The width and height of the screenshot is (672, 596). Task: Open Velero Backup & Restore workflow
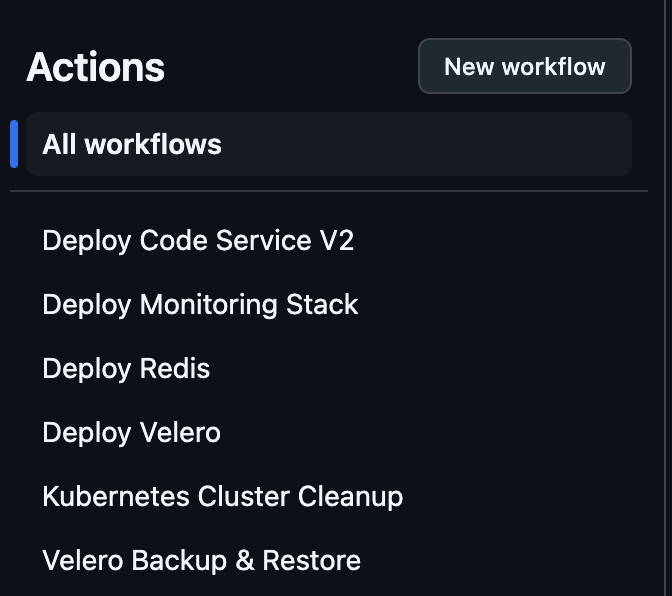pyautogui.click(x=201, y=560)
